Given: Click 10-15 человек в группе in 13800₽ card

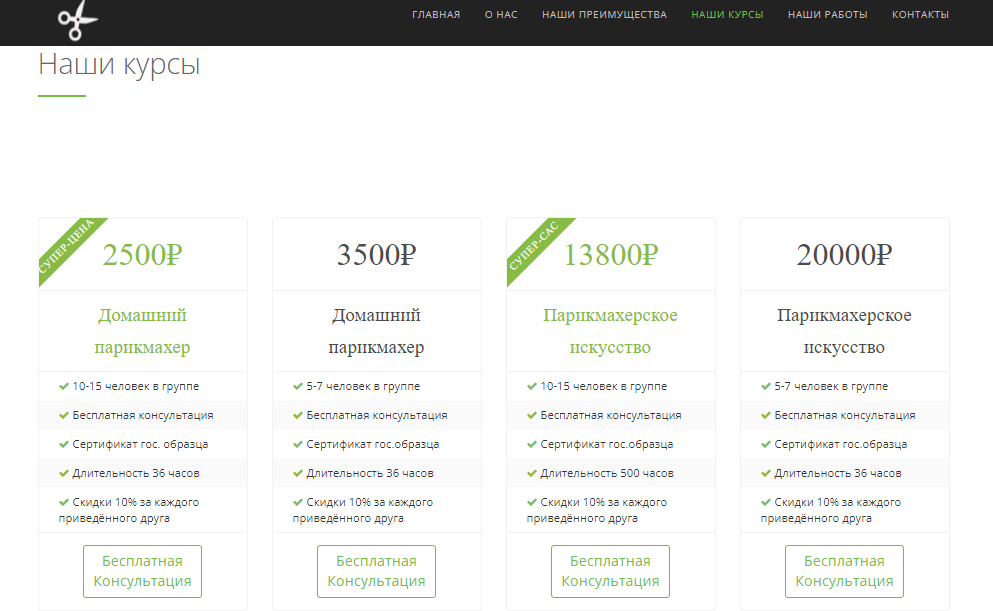Looking at the screenshot, I should 604,386.
